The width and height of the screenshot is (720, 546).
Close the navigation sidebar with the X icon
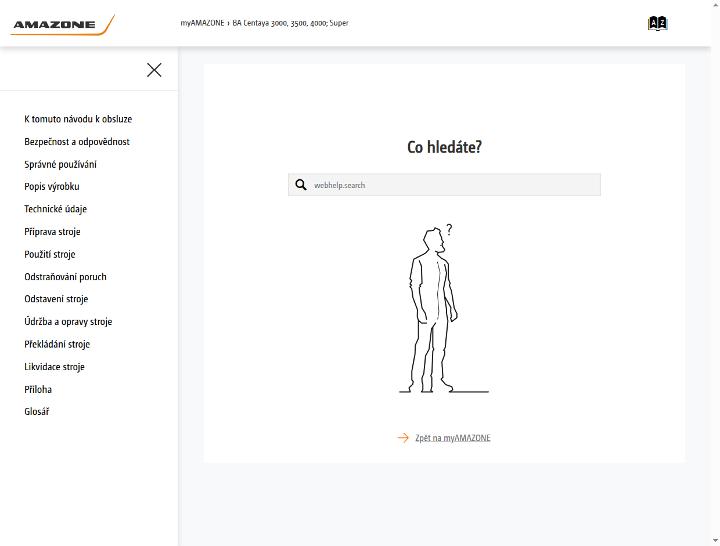(x=154, y=70)
